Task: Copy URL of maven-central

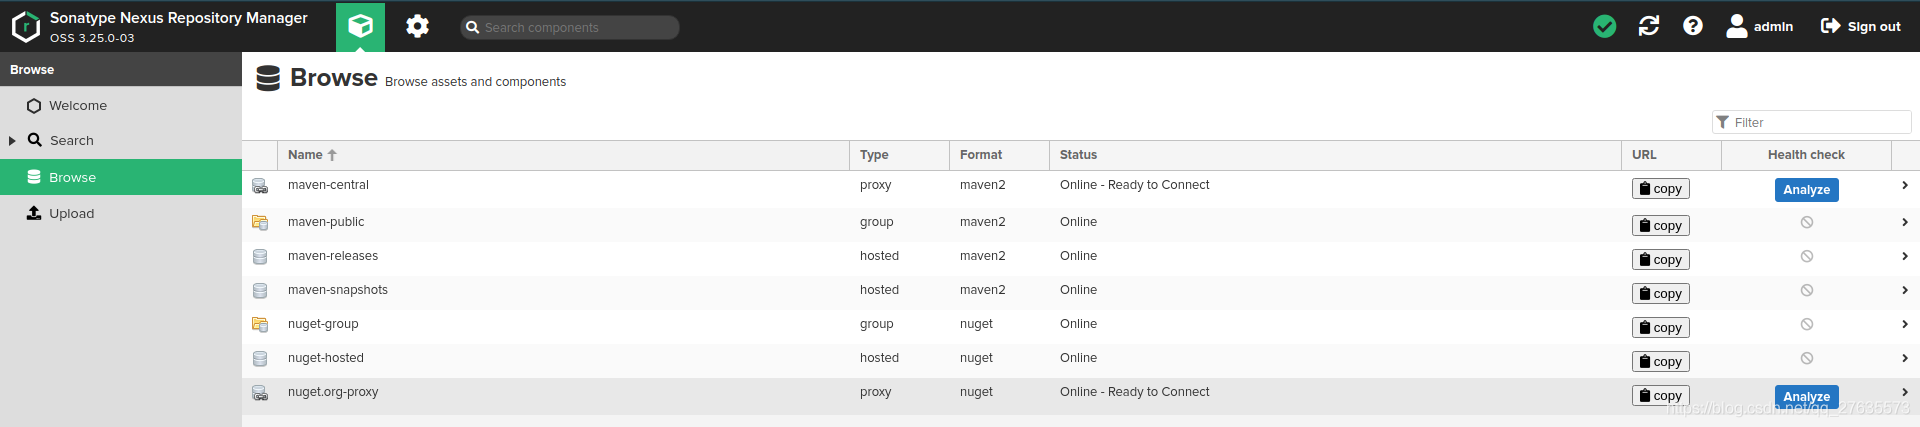Action: point(1661,189)
